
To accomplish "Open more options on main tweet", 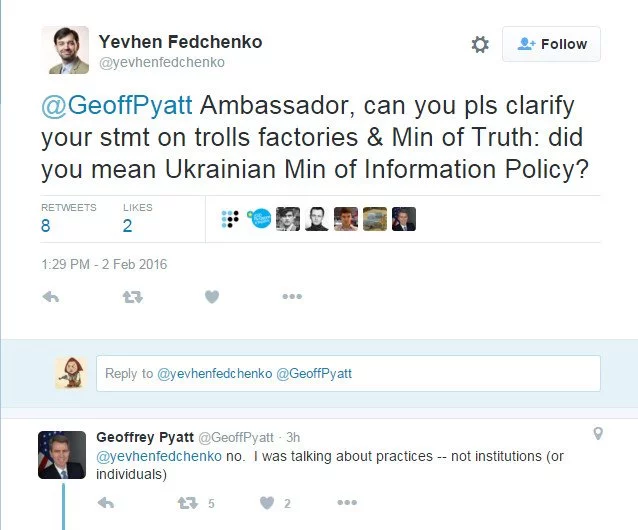I will tap(291, 296).
